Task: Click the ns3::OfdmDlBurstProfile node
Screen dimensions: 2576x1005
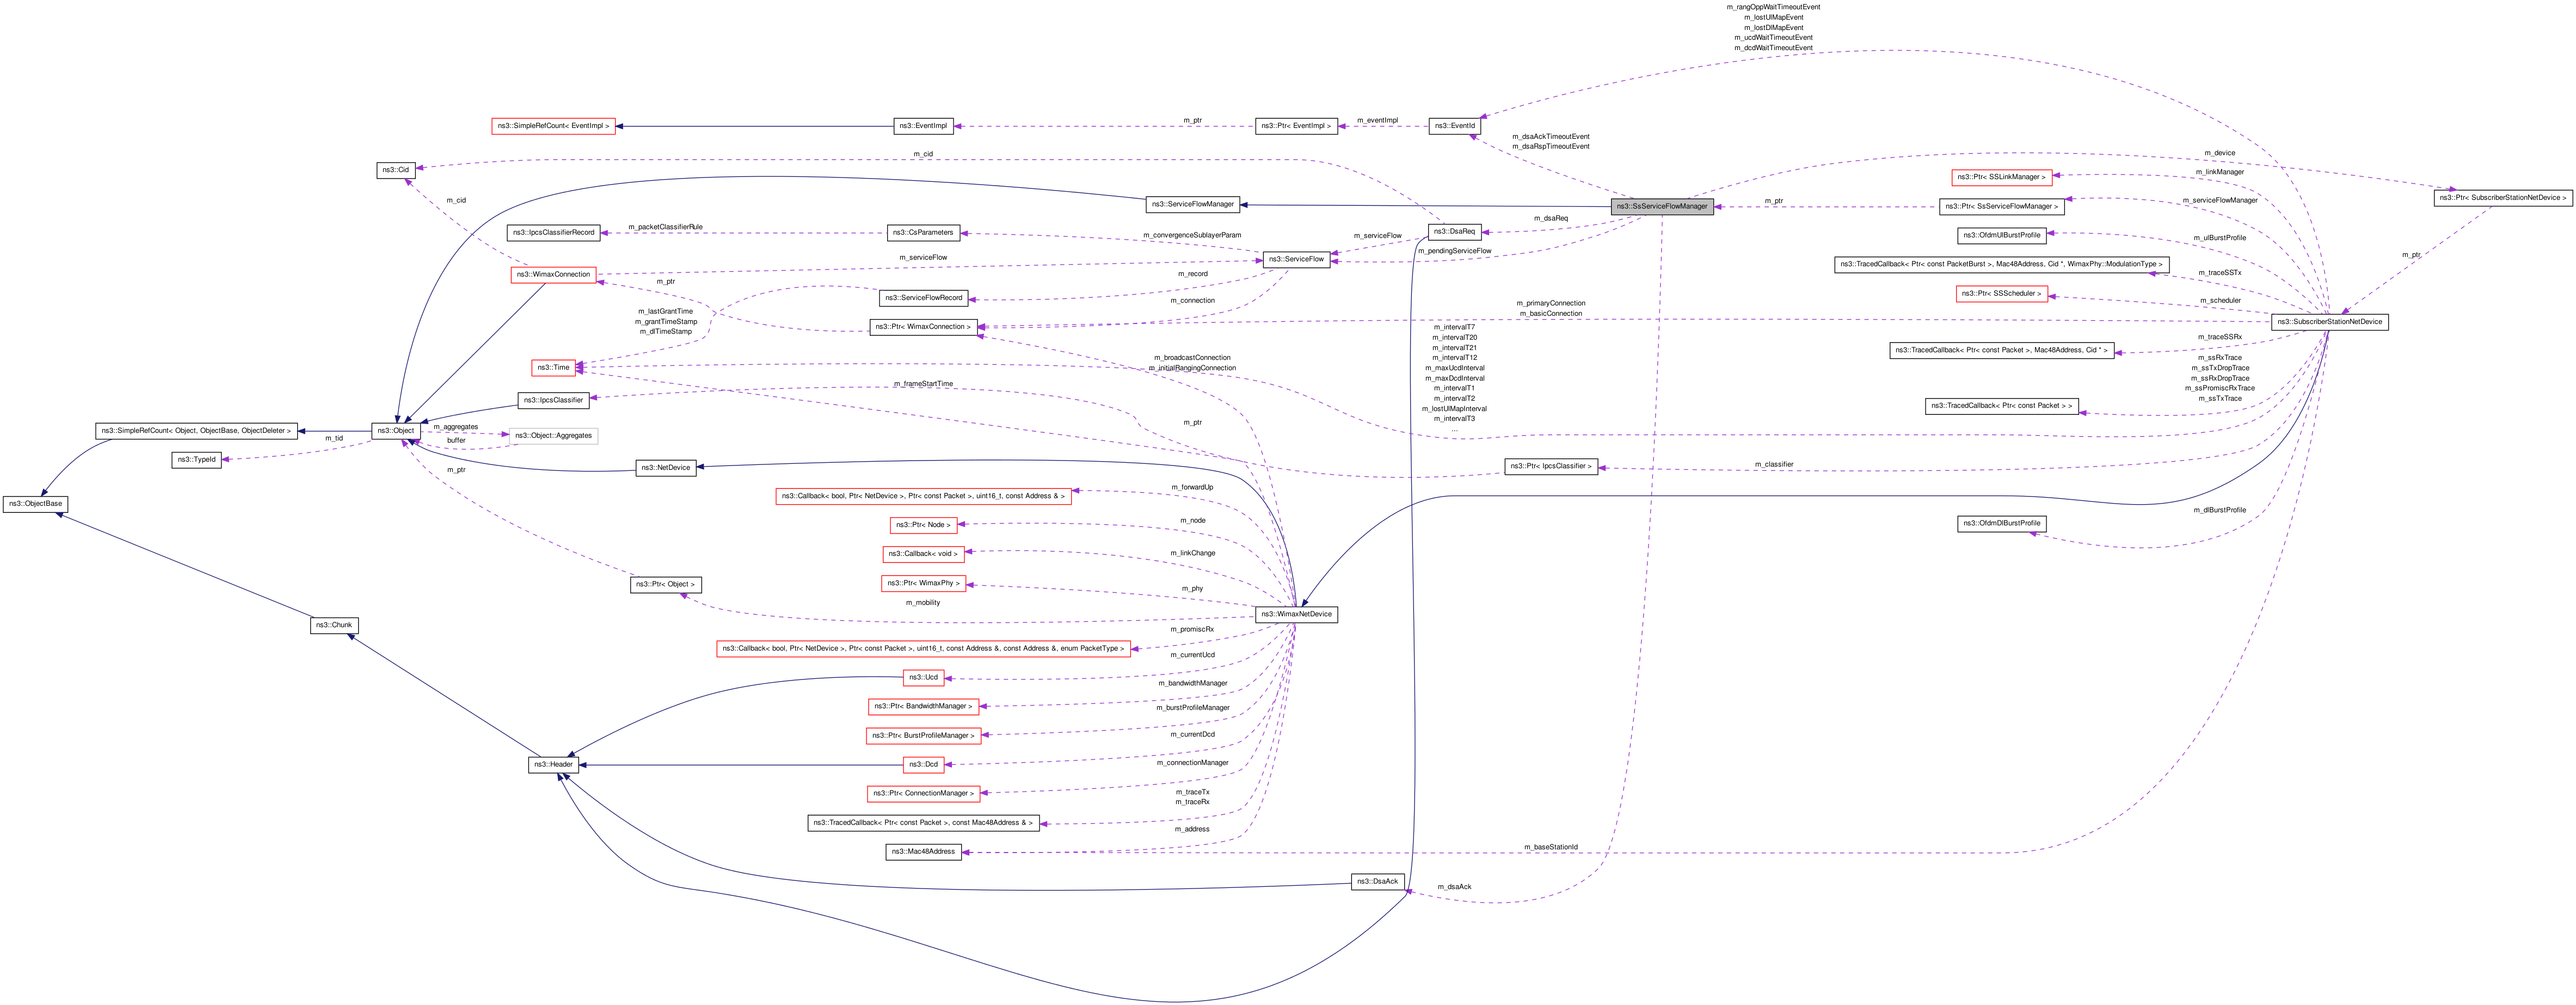Action: tap(2001, 523)
